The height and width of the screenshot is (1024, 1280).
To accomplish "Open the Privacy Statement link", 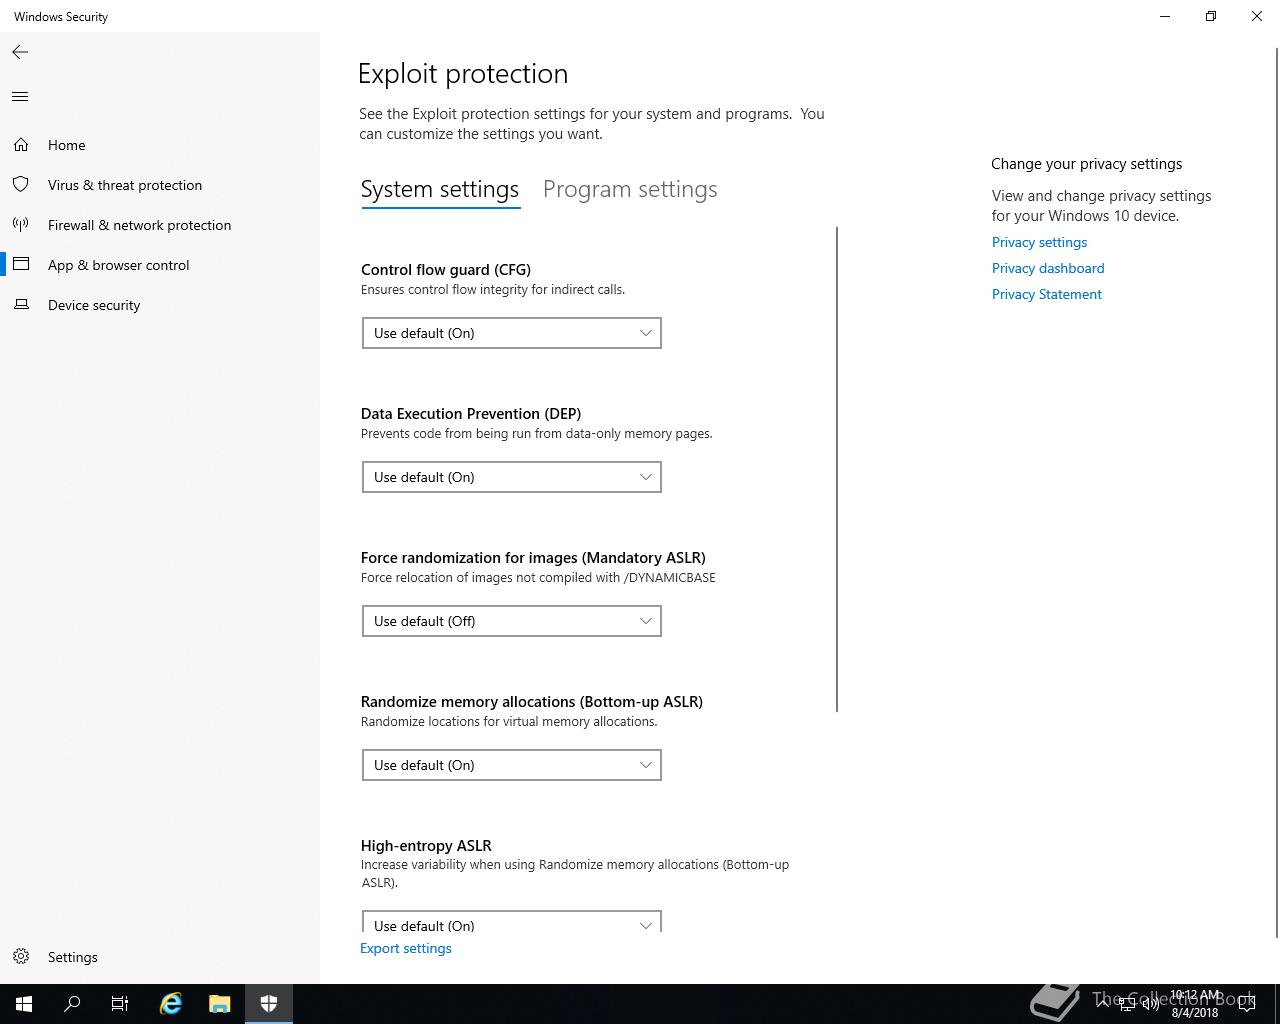I will [x=1047, y=294].
